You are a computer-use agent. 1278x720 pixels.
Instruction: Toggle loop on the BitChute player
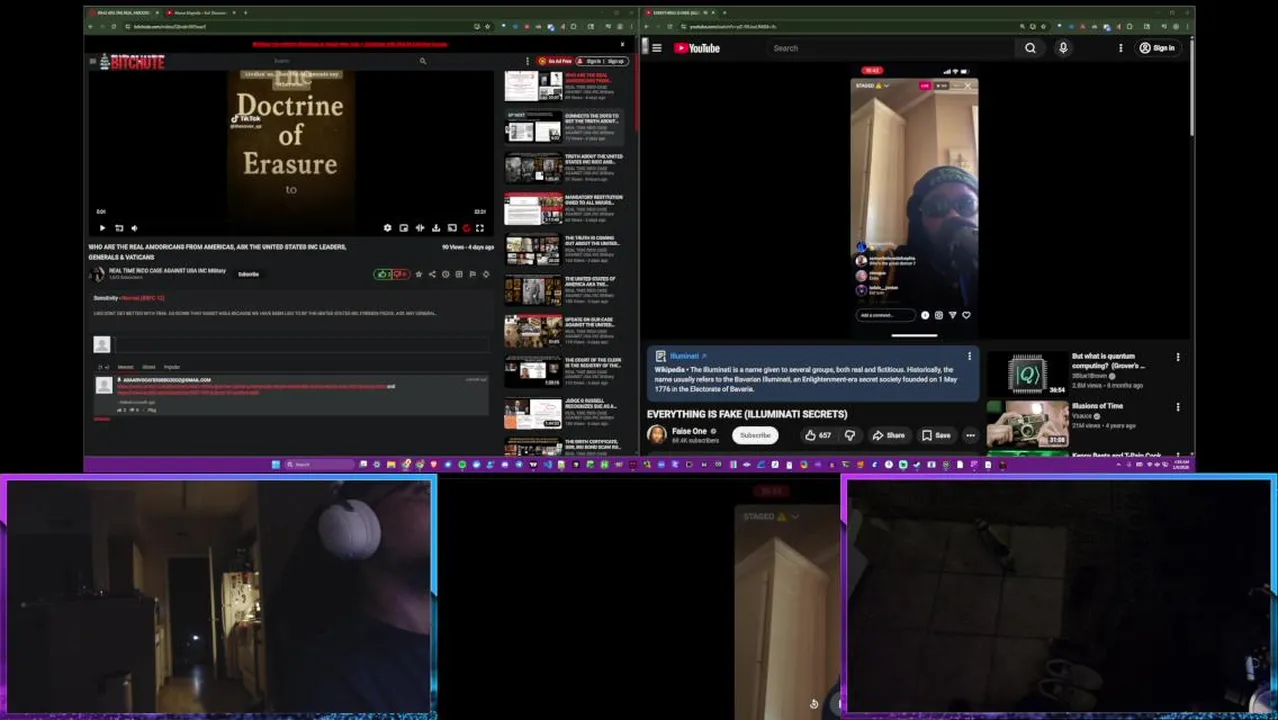tap(119, 228)
